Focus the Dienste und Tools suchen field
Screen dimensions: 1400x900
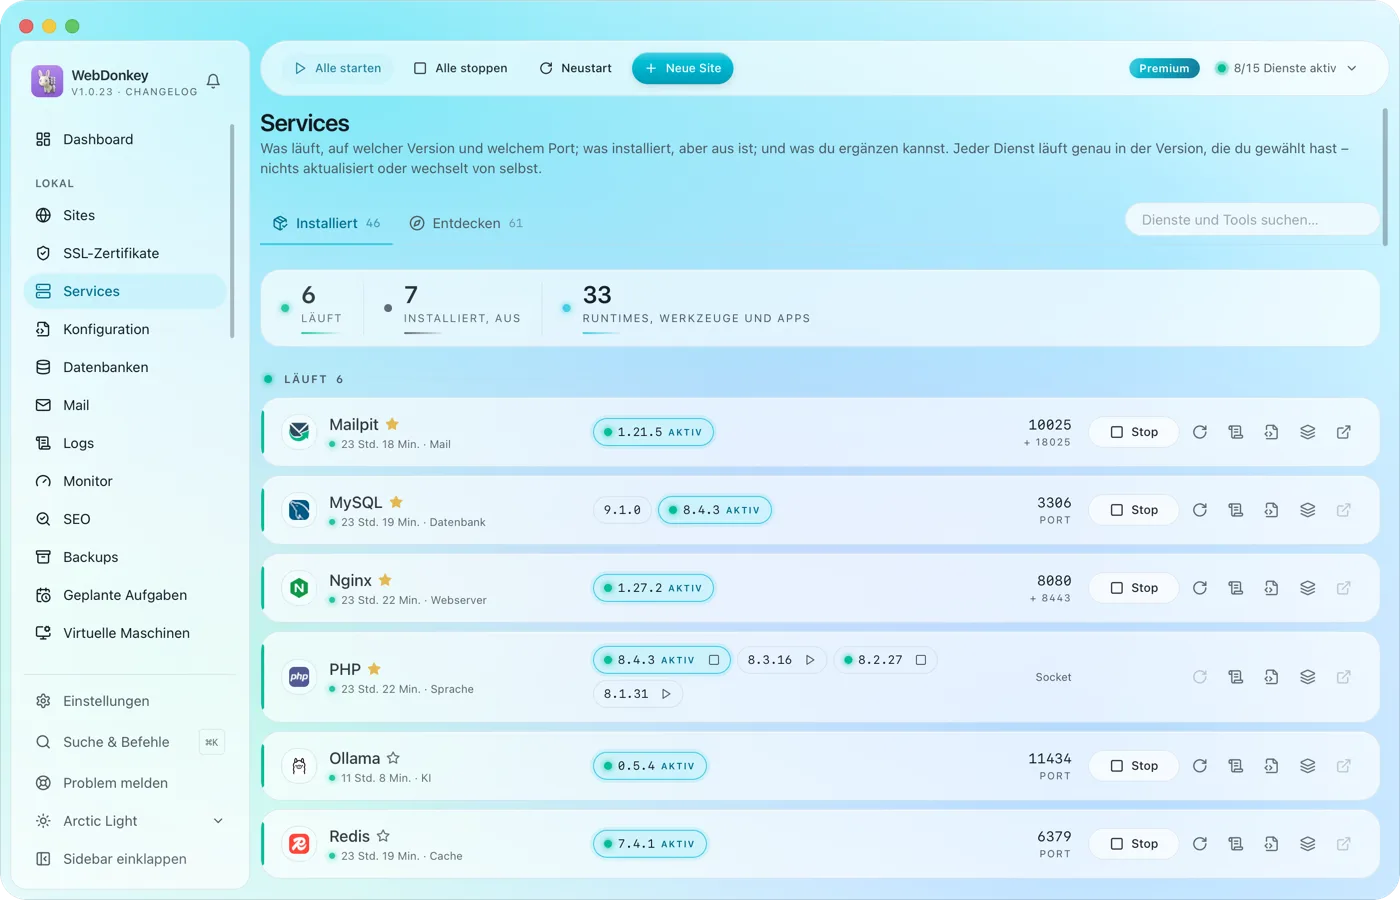pyautogui.click(x=1252, y=220)
